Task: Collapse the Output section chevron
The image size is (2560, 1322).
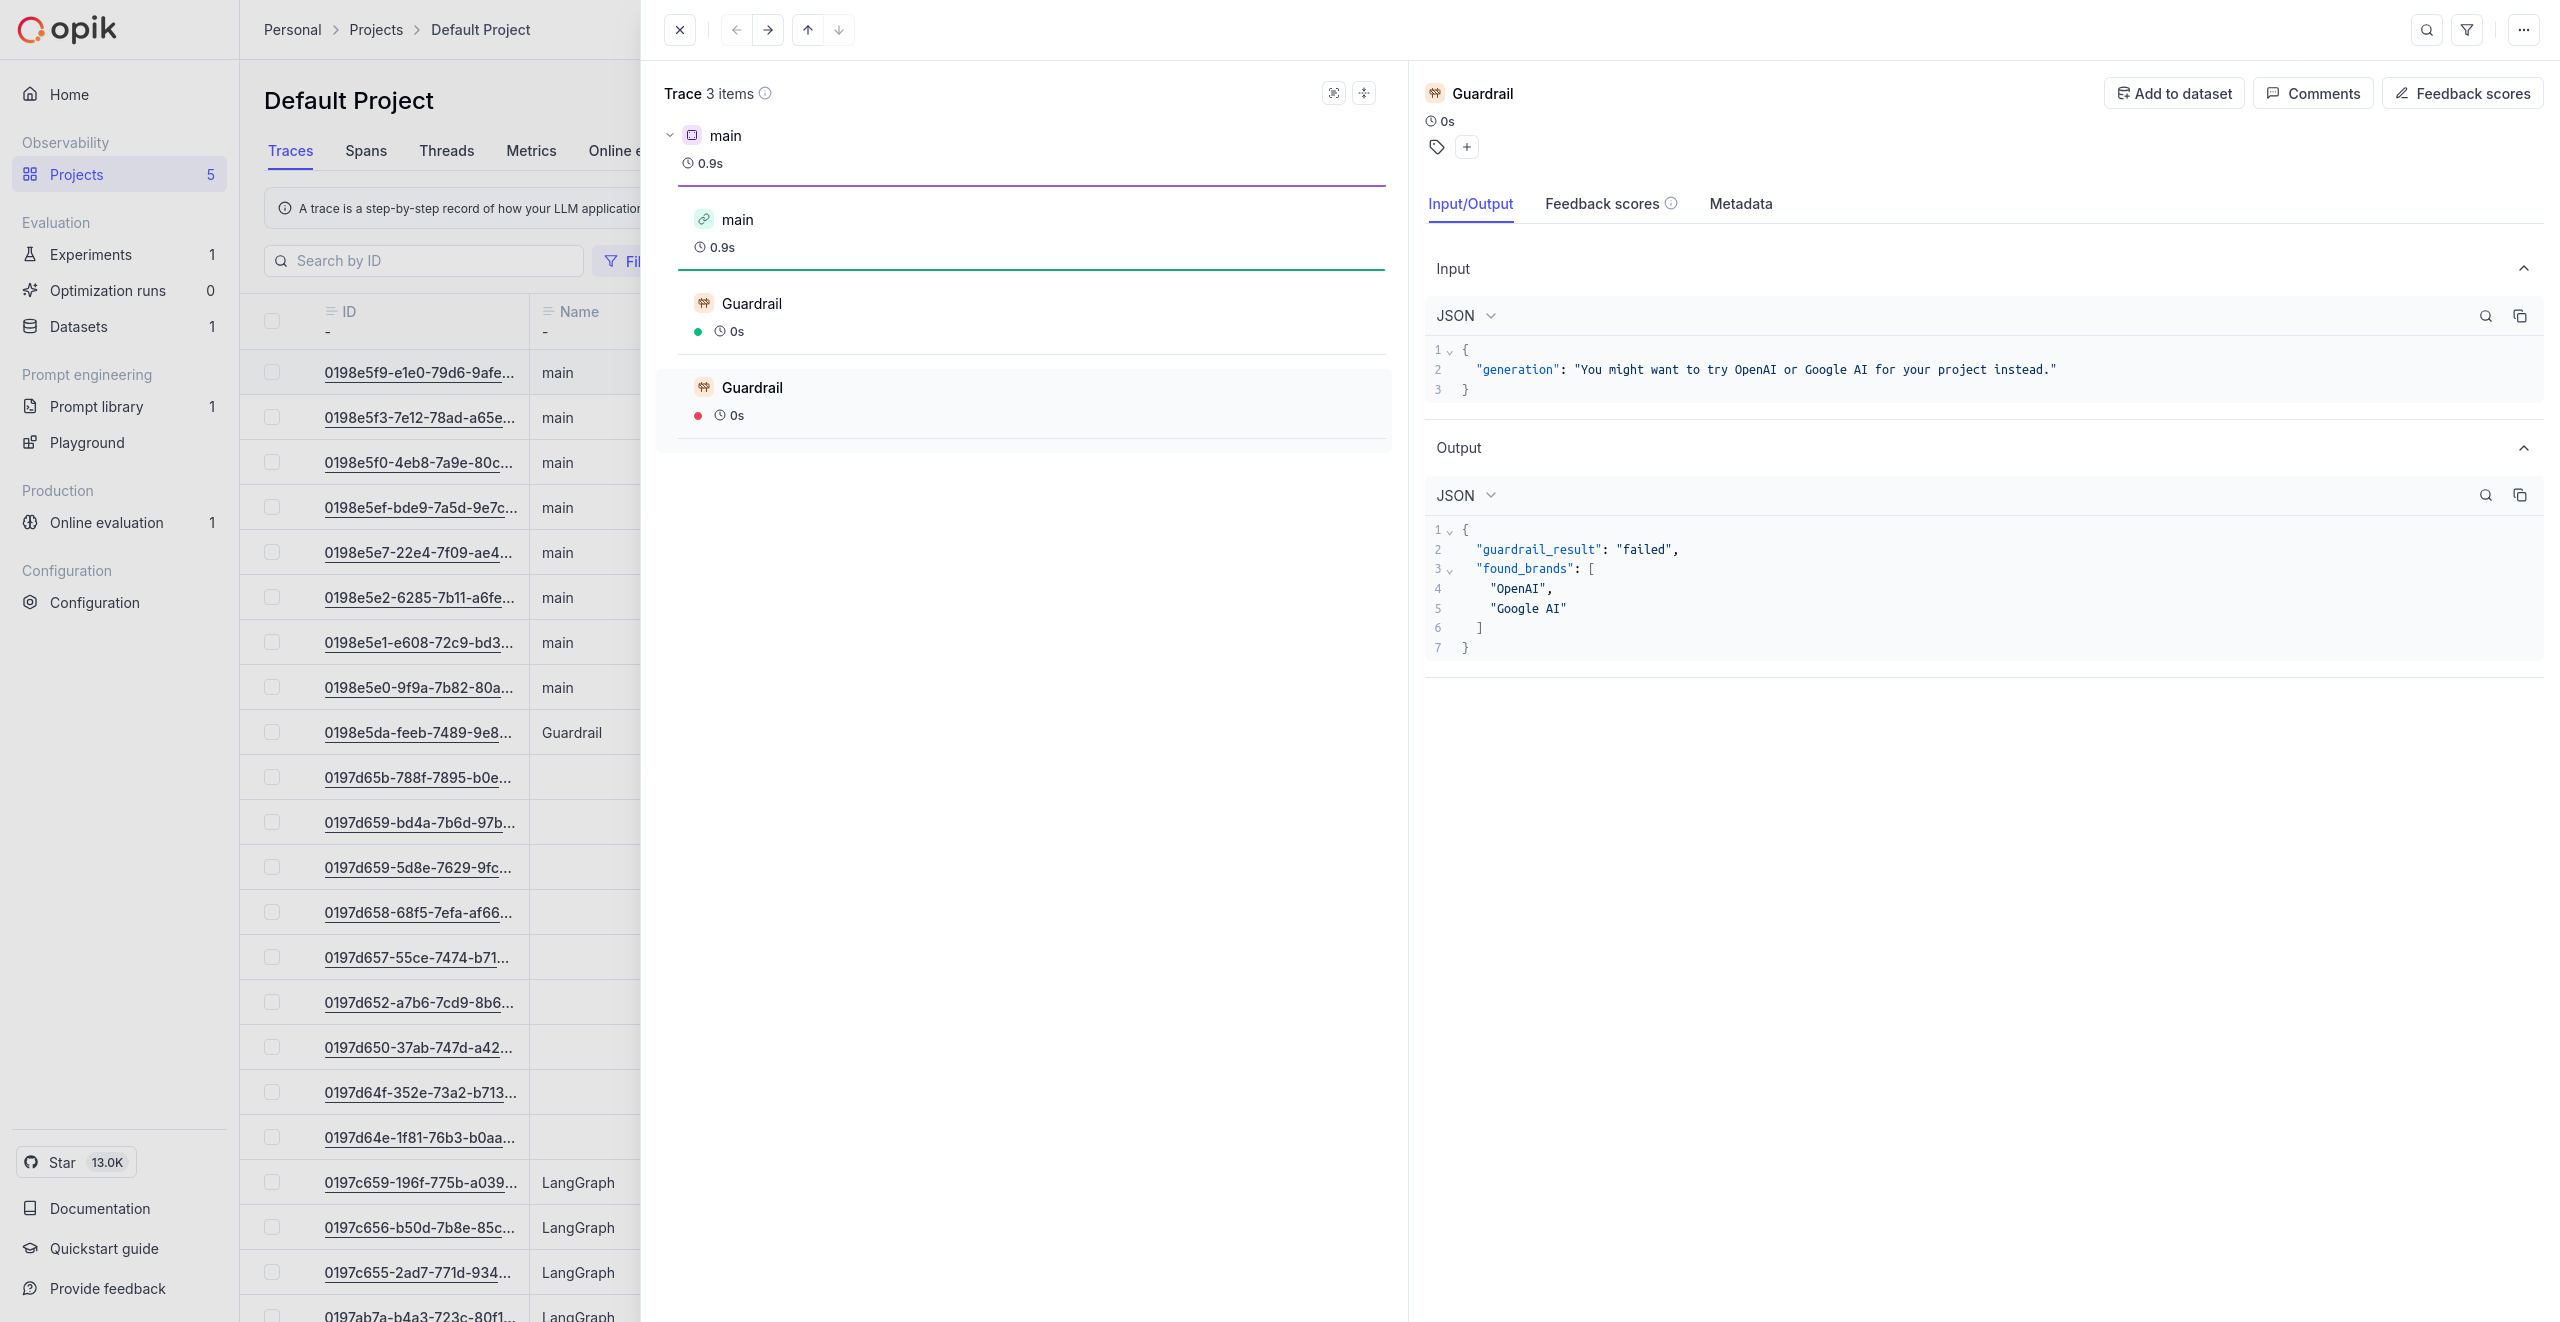Action: [2524, 448]
